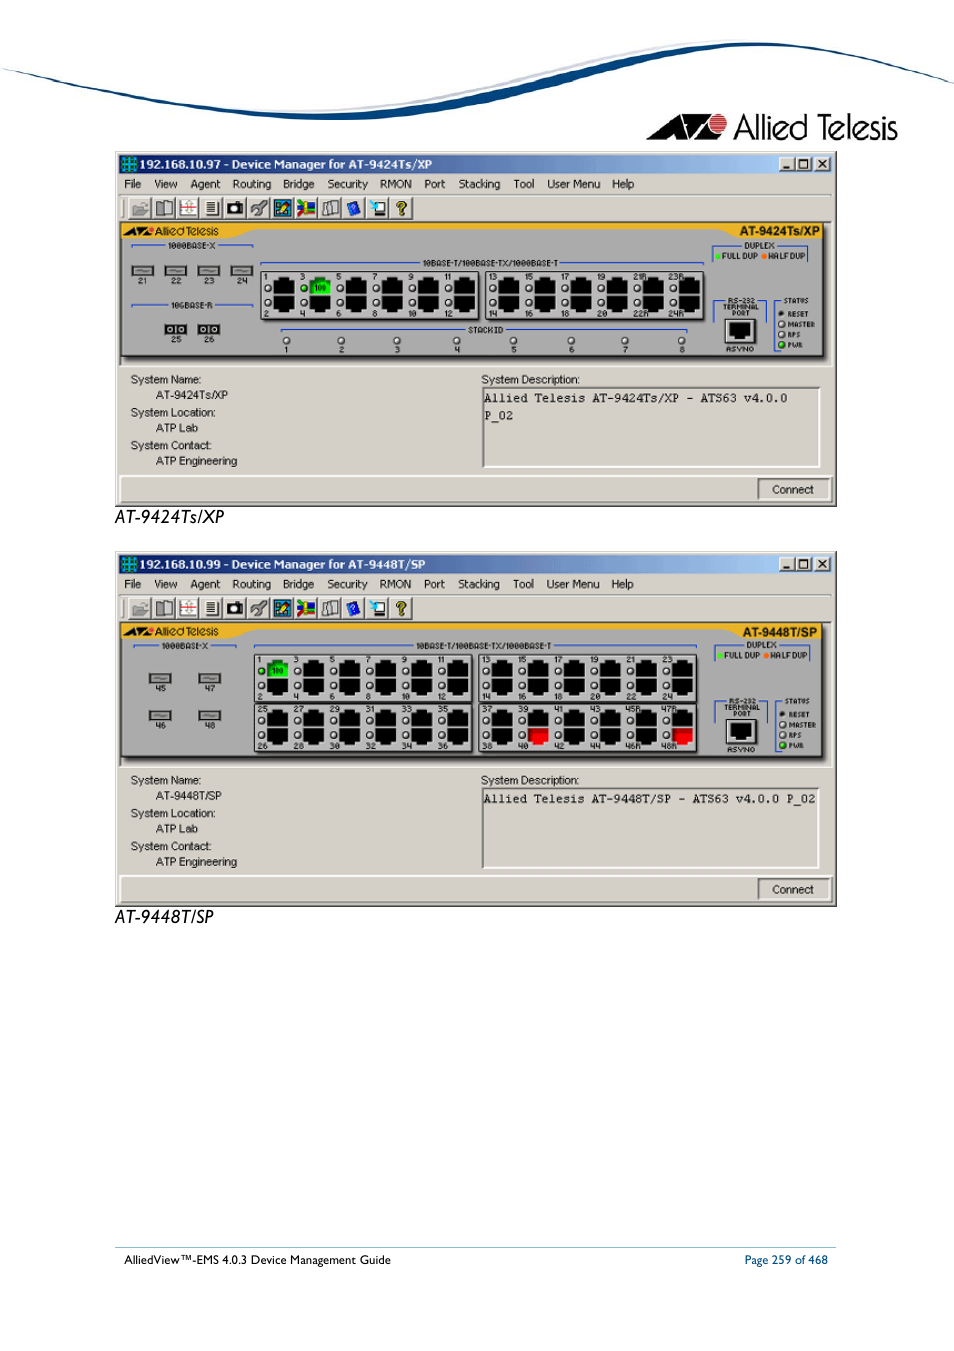Click book icon in AT-9424Ts/XP window toolbar

164,208
